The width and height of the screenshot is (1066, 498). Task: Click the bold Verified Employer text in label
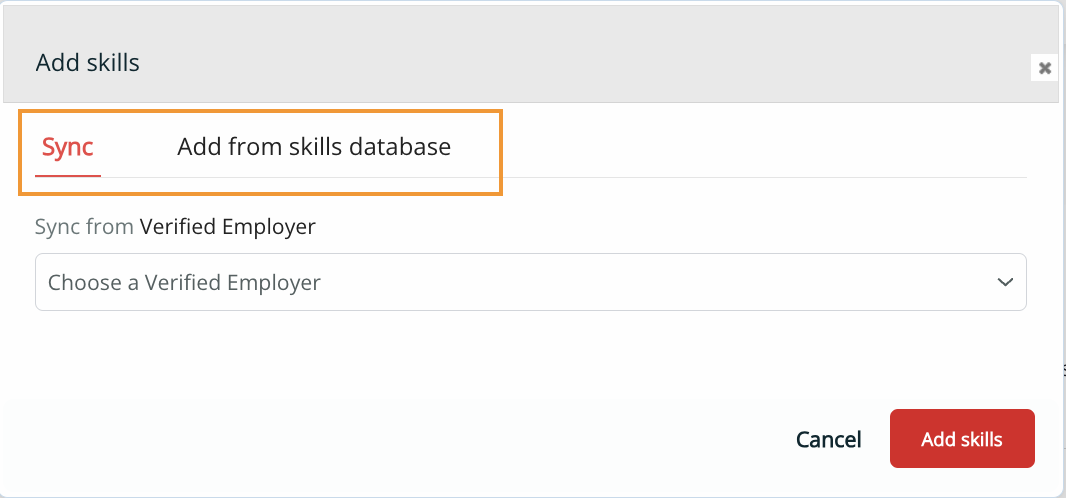pos(228,227)
